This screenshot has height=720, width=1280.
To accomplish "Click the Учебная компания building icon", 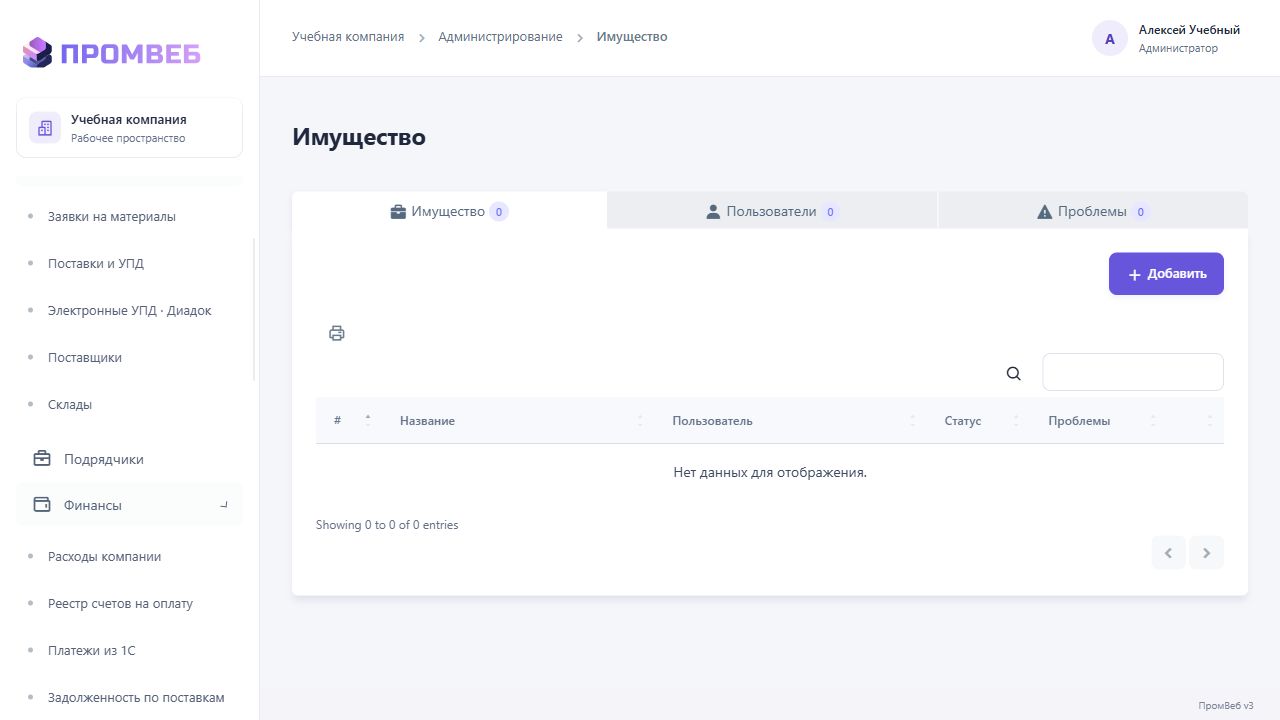I will [x=45, y=128].
